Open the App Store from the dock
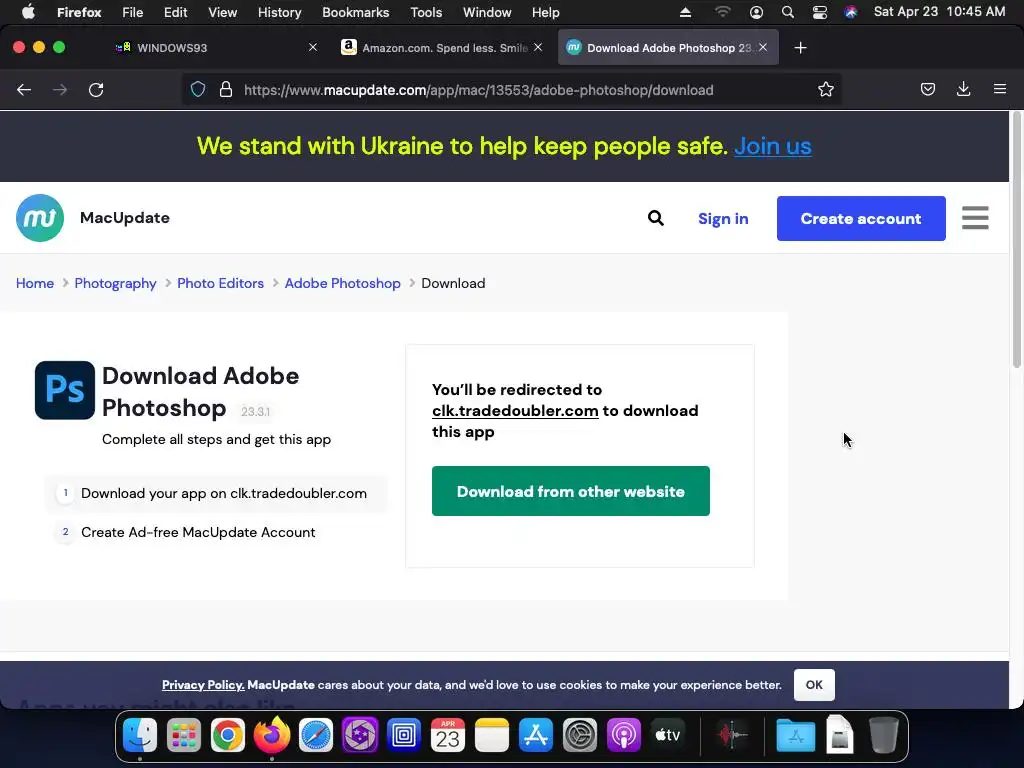 point(536,735)
